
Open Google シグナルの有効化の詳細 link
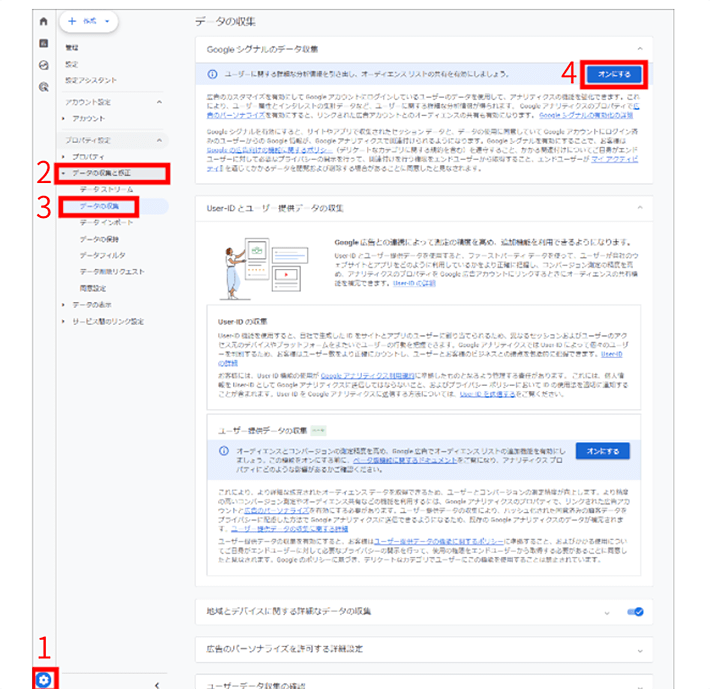point(586,115)
